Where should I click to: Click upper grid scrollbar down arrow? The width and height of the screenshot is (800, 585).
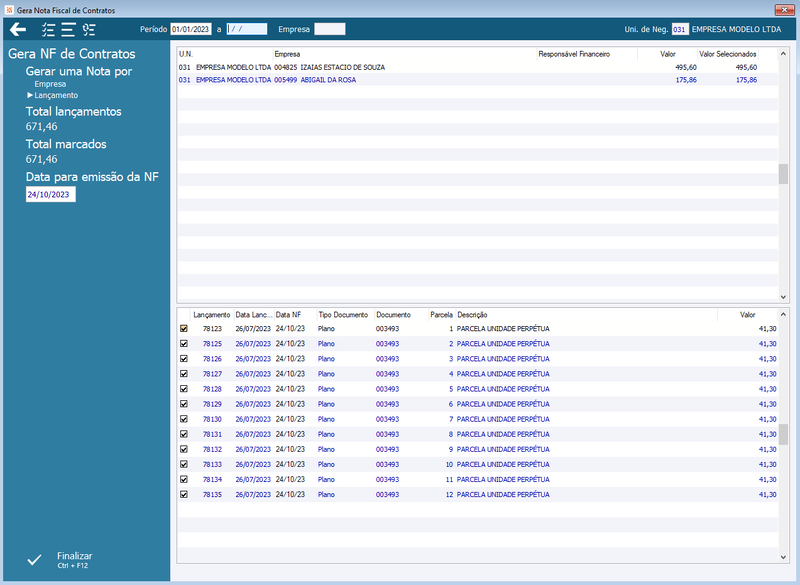coord(783,296)
